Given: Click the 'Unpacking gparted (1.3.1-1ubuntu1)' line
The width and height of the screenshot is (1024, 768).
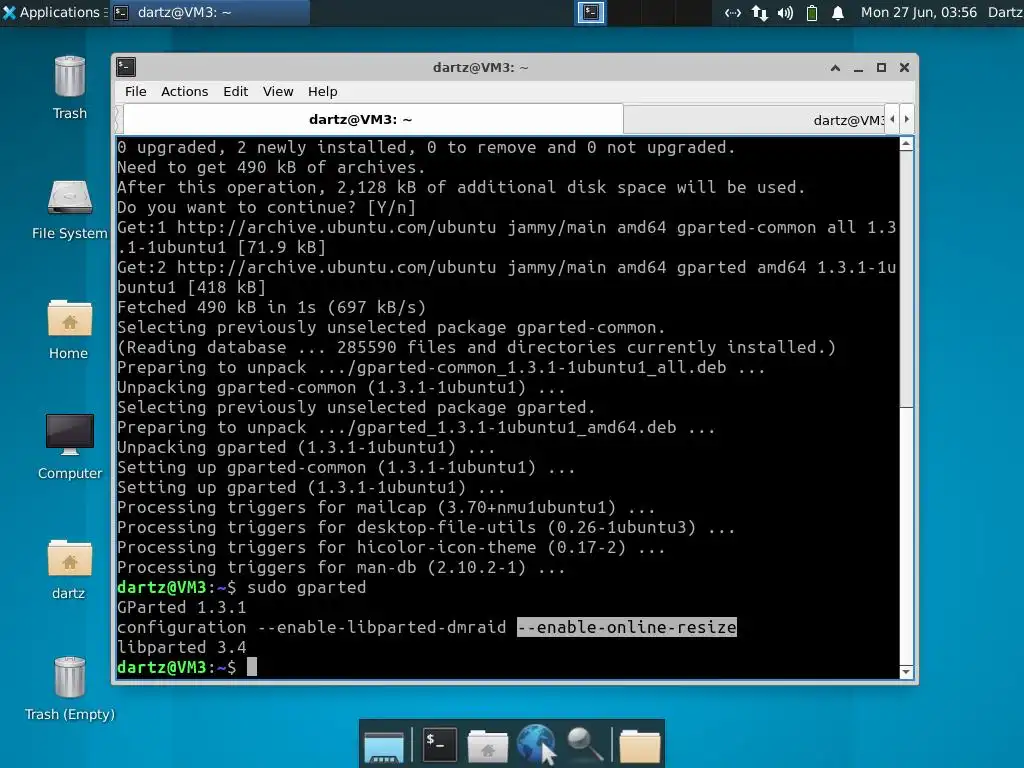Looking at the screenshot, I should point(306,447).
